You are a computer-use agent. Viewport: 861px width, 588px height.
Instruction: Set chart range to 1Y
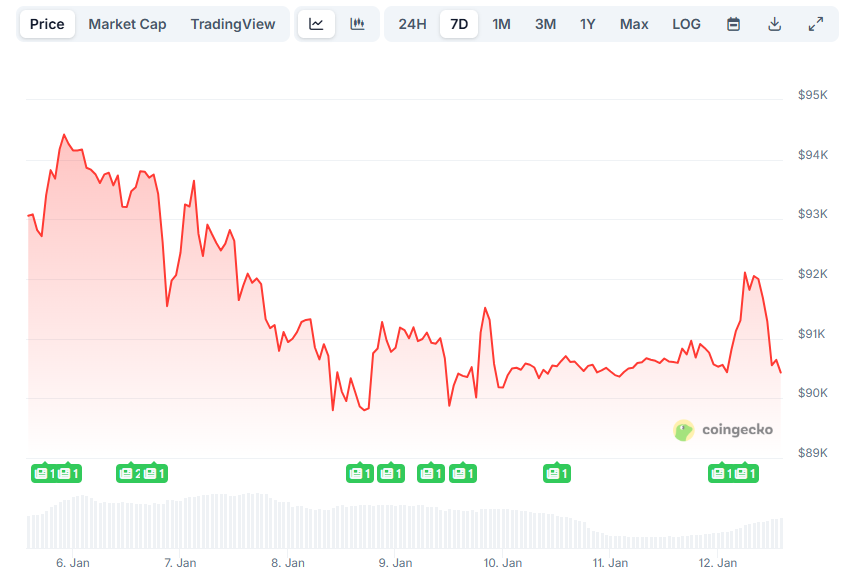588,24
